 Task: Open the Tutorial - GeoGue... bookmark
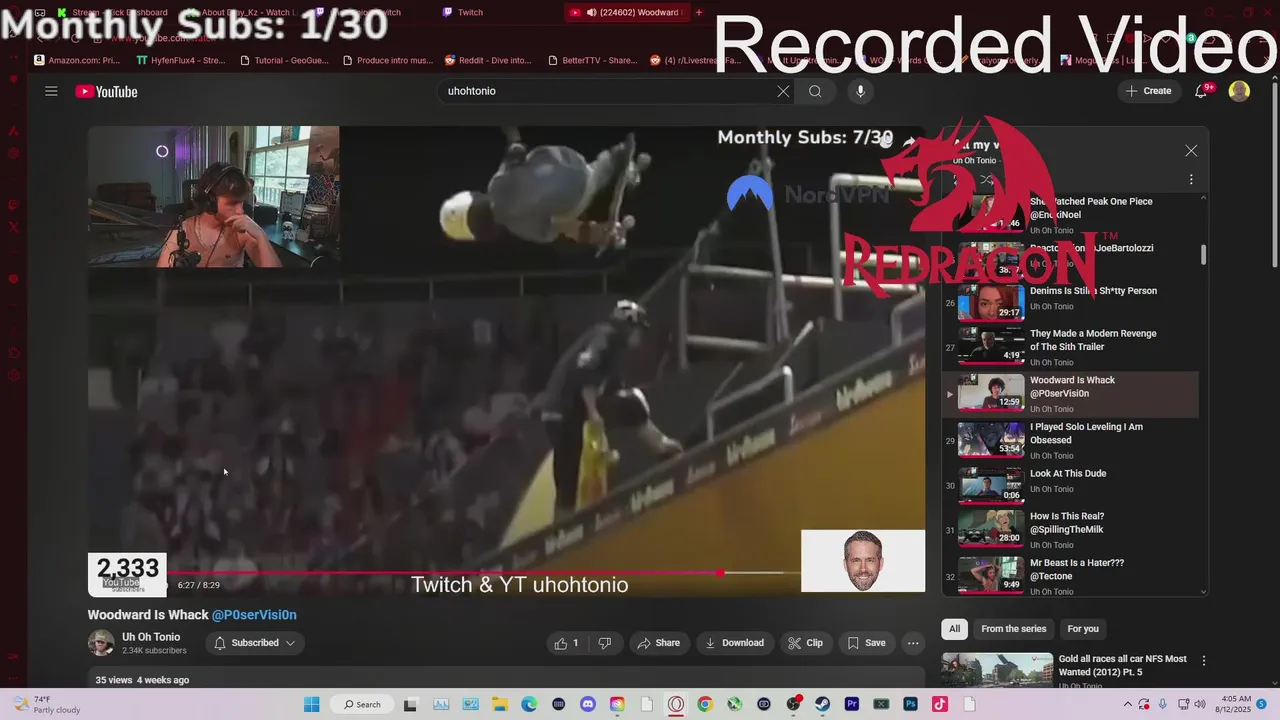[x=284, y=60]
